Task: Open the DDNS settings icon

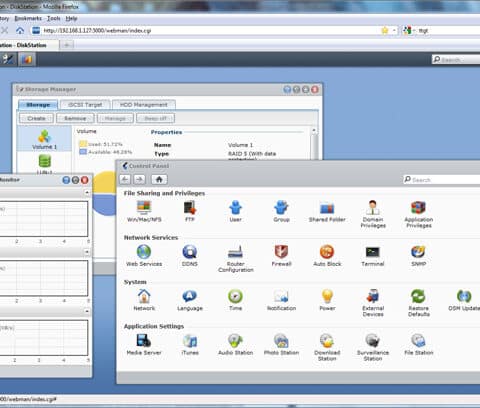Action: pyautogui.click(x=190, y=255)
